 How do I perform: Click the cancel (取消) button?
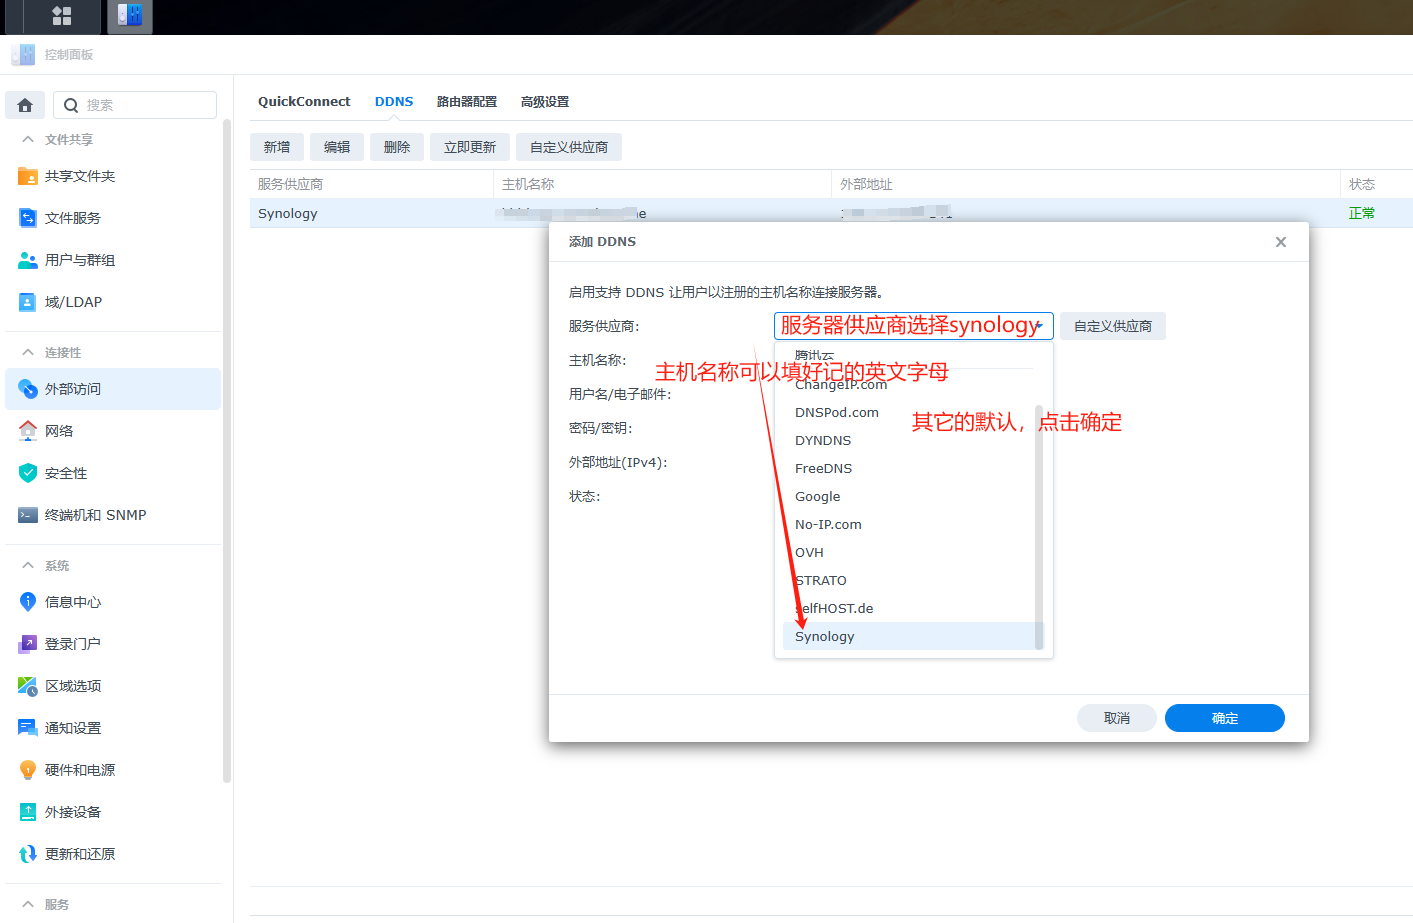click(1116, 718)
